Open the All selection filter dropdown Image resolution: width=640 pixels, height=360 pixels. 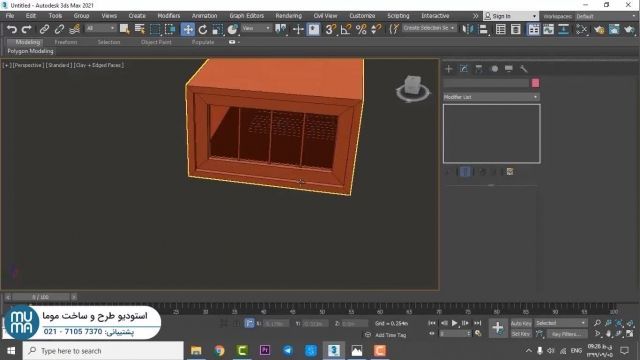(100, 28)
